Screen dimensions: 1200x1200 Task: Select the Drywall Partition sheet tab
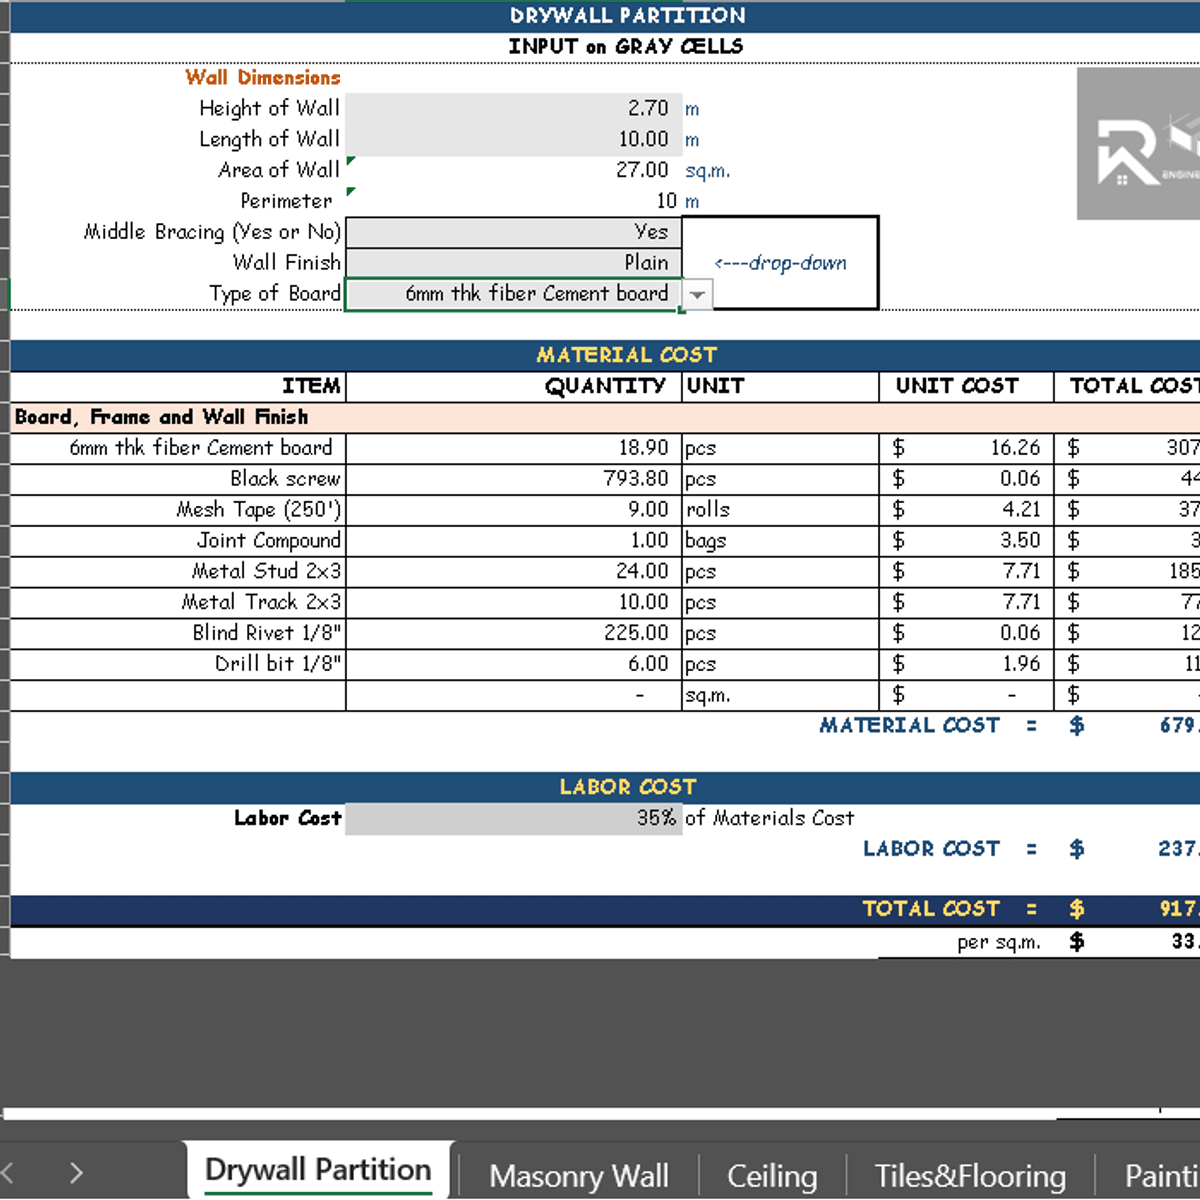(318, 1170)
